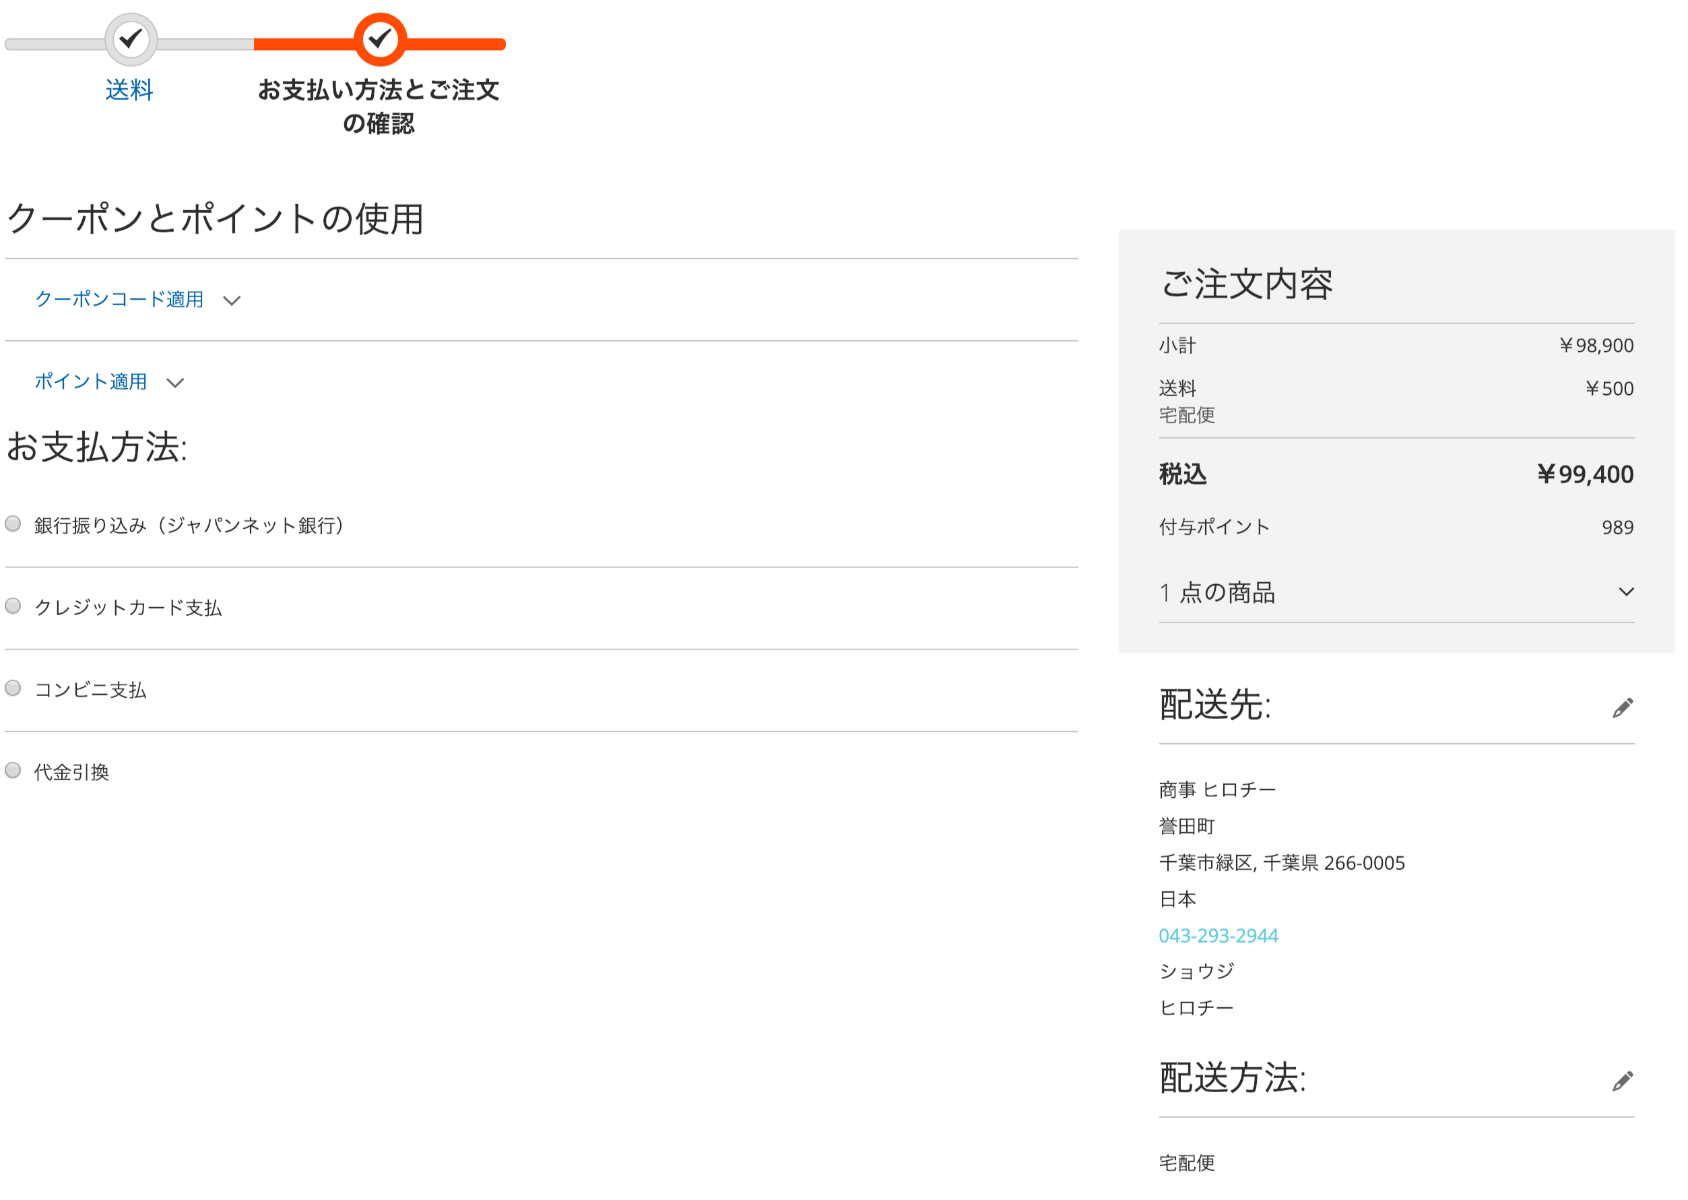Click the お支払い方法とご注文の確認 step label

tap(378, 106)
